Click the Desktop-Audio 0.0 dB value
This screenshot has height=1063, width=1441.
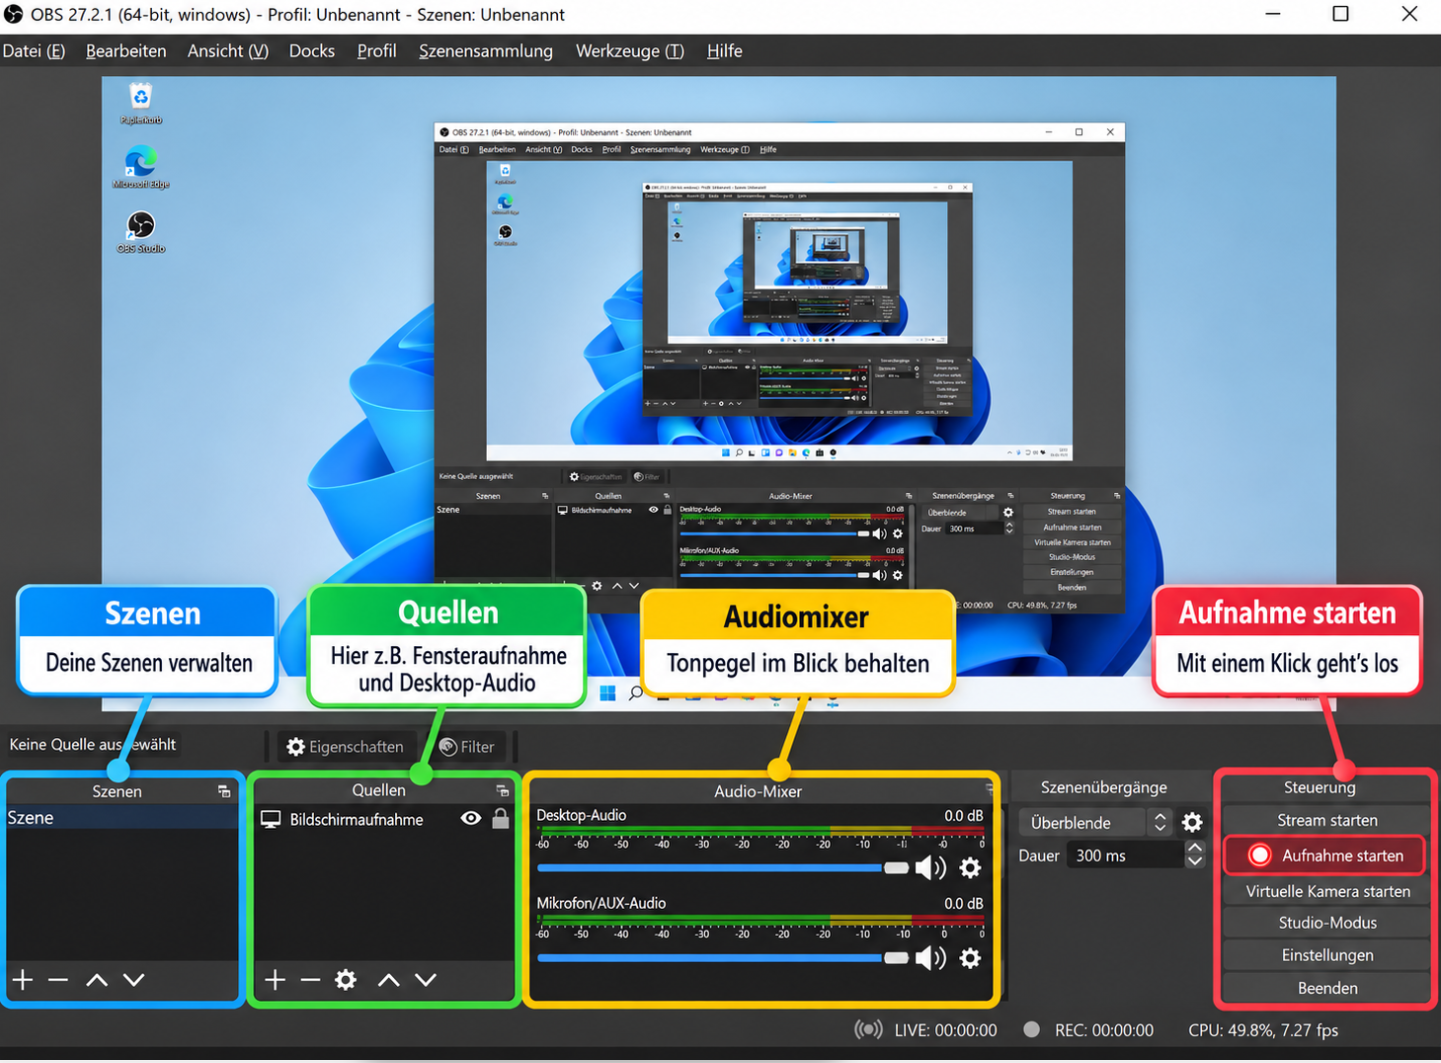(963, 816)
